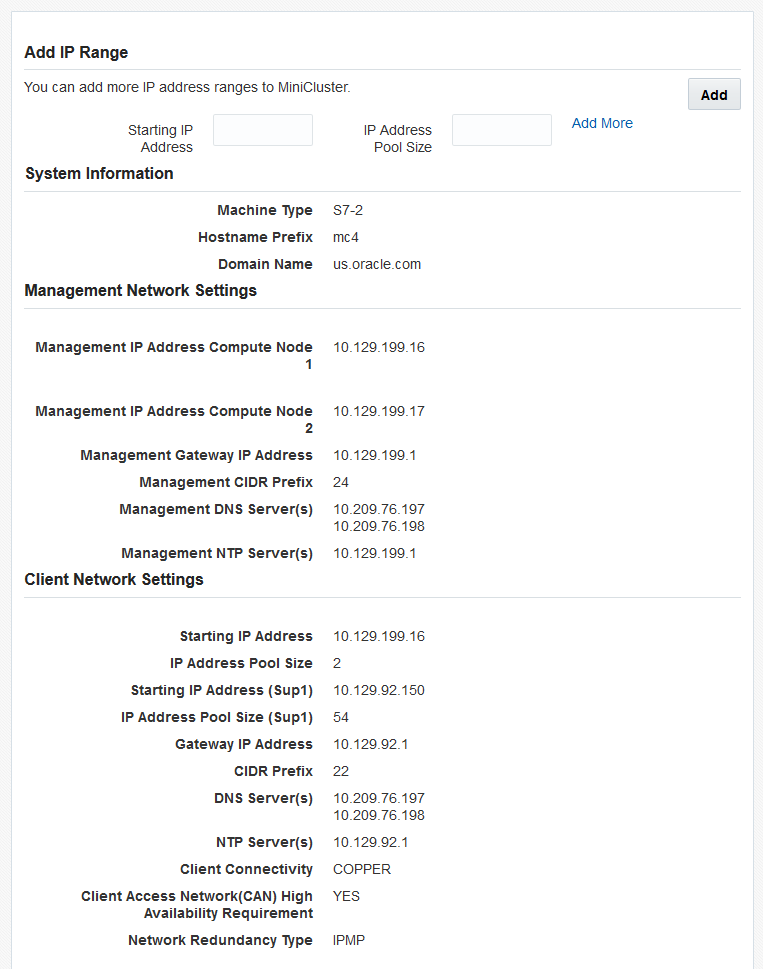Select Sup1 pool size value 54
Image resolution: width=763 pixels, height=969 pixels.
[x=341, y=718]
